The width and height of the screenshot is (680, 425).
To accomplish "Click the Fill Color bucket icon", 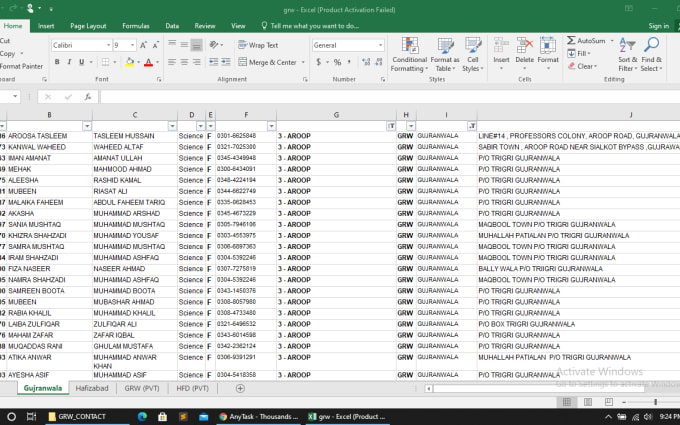I will (x=129, y=62).
